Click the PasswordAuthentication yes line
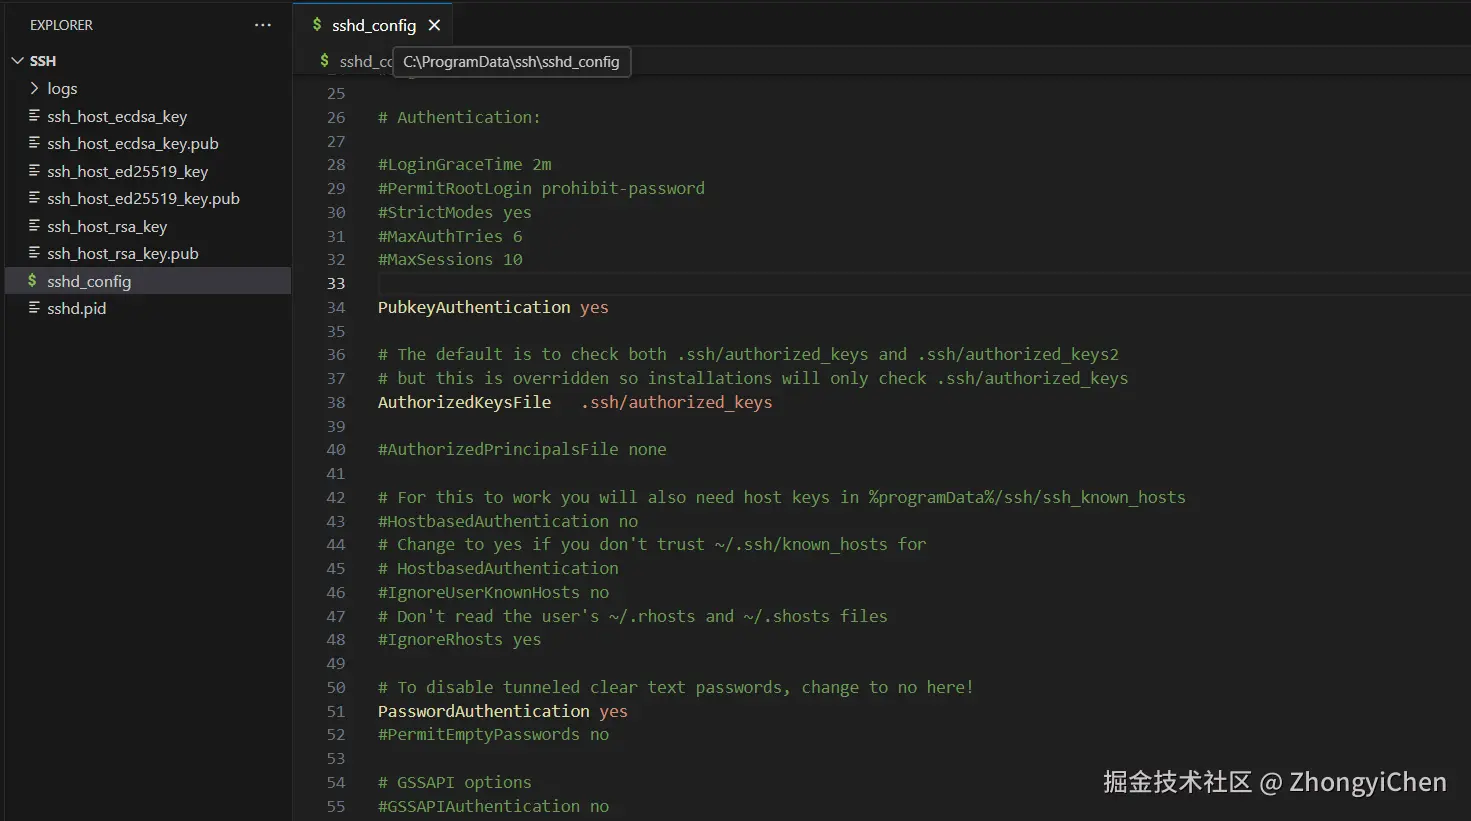This screenshot has height=821, width=1471. tap(502, 712)
